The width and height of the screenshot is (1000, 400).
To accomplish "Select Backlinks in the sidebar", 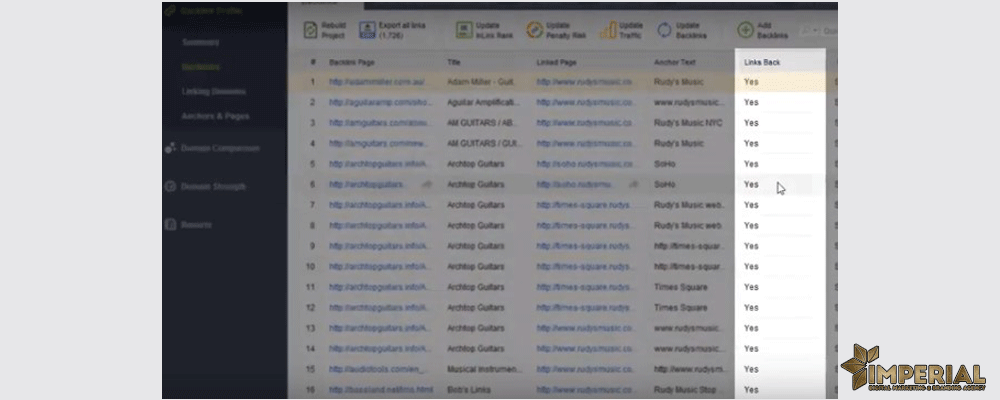I will pos(200,67).
